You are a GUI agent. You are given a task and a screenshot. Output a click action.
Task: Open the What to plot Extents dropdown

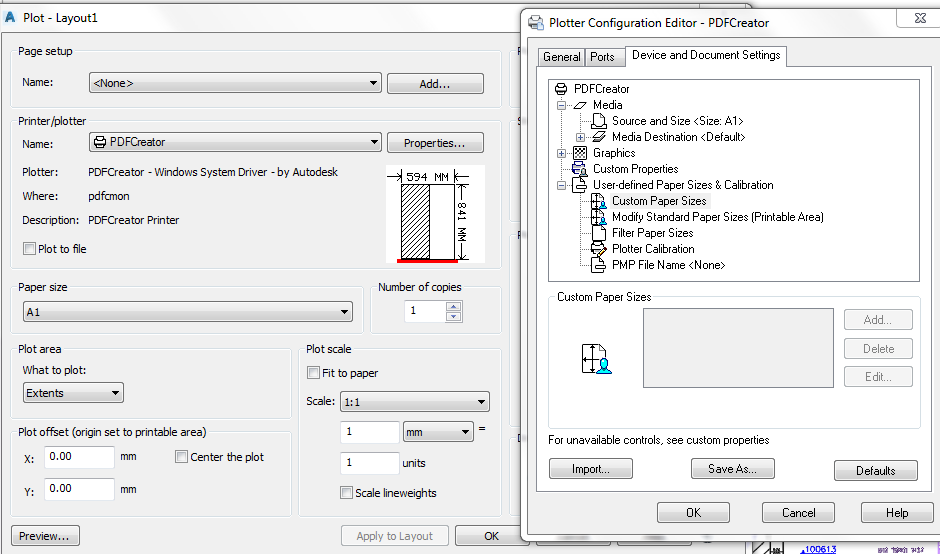[x=73, y=393]
